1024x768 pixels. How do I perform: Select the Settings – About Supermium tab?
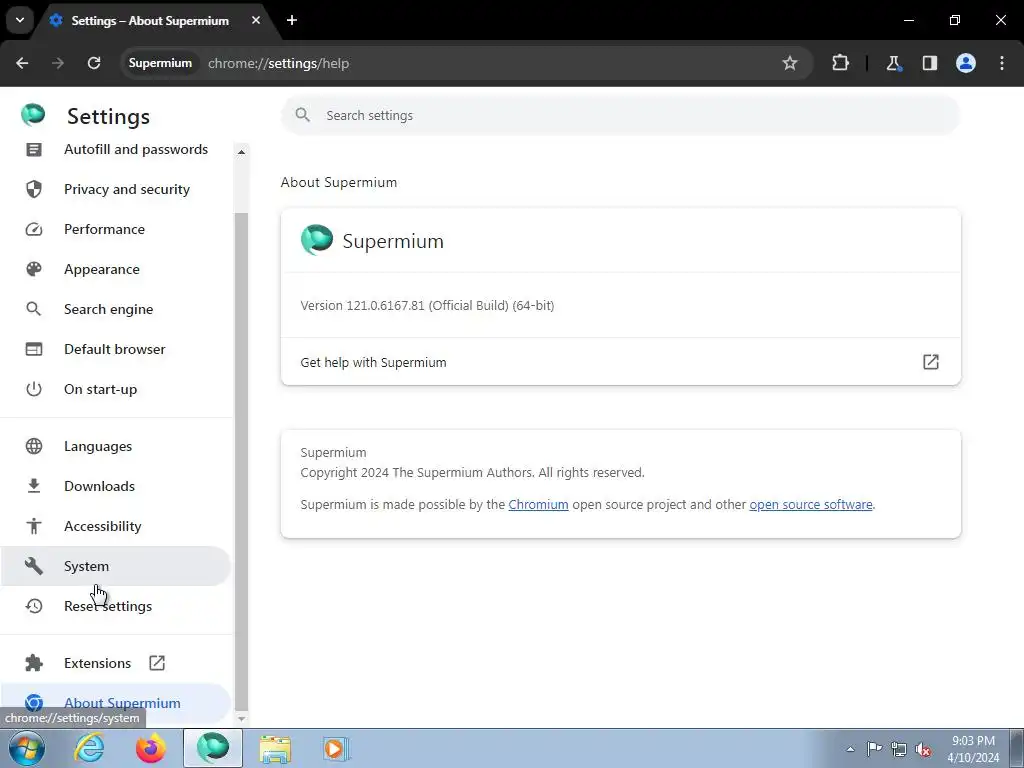(150, 20)
